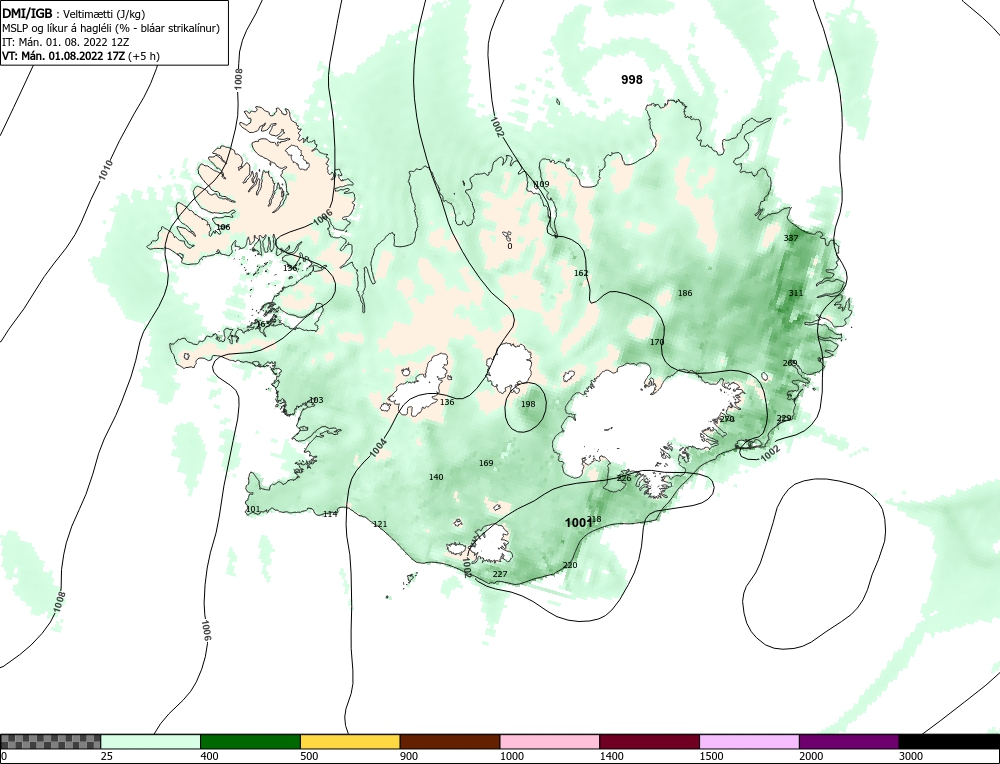1000x764 pixels.
Task: Click the 3000 tick label in the legend
Action: tap(911, 757)
